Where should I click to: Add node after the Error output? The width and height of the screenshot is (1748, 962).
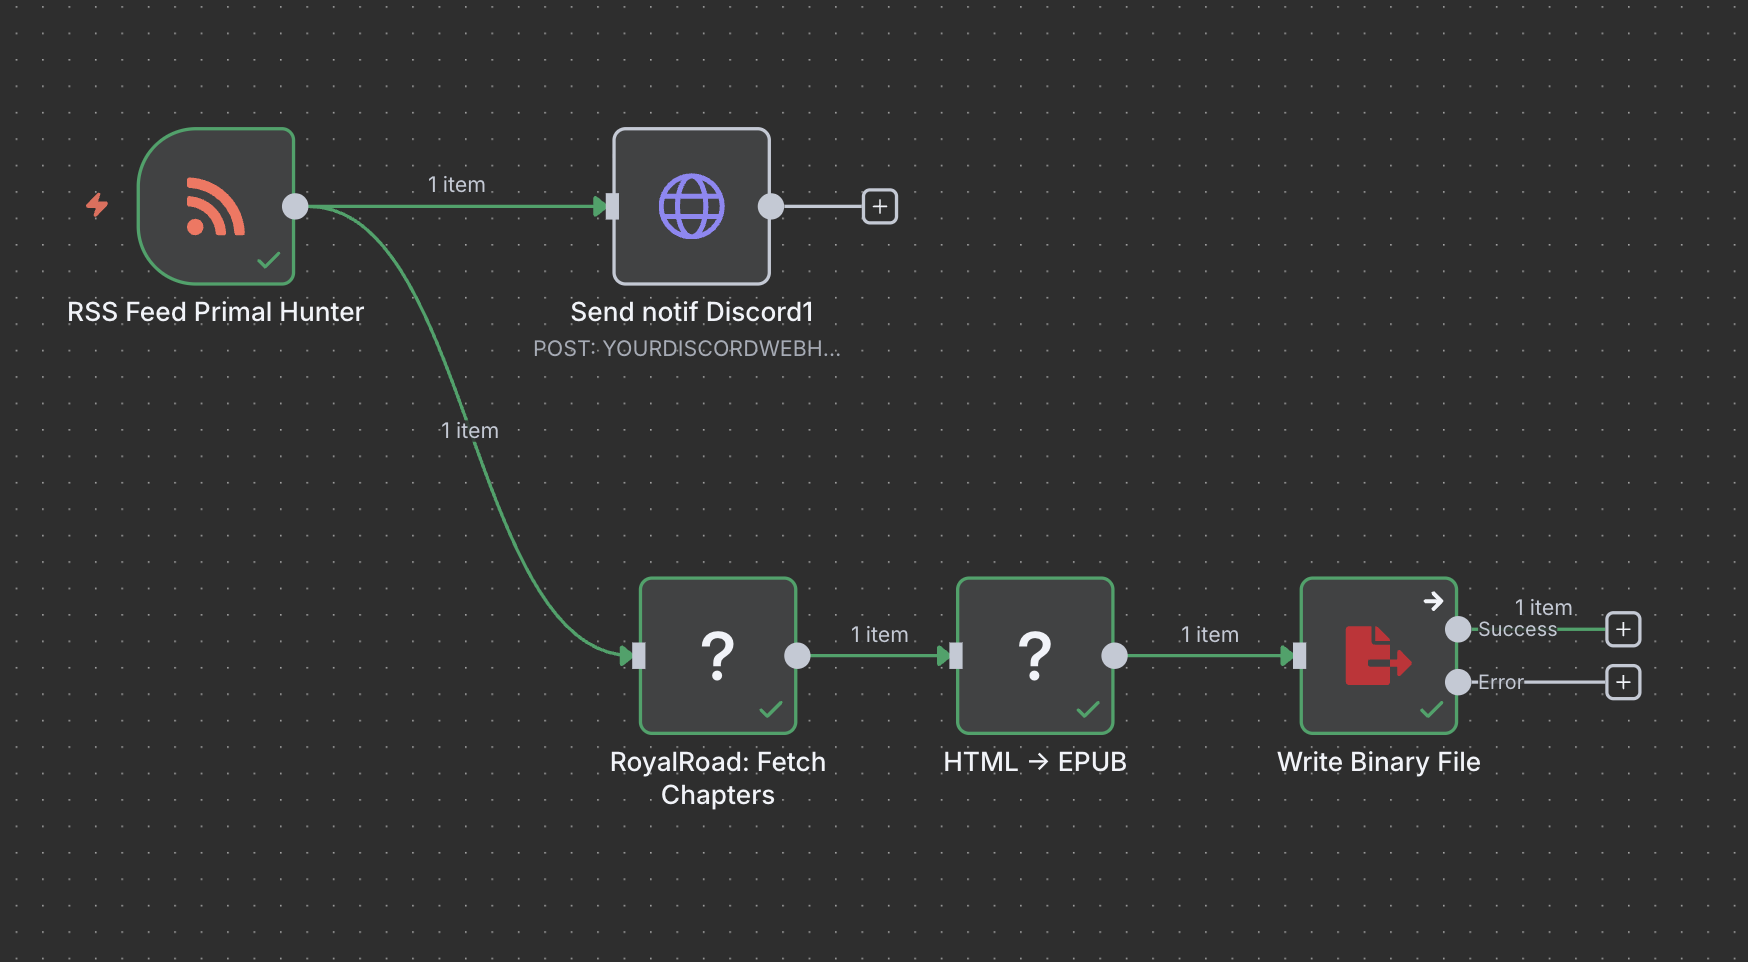point(1623,682)
